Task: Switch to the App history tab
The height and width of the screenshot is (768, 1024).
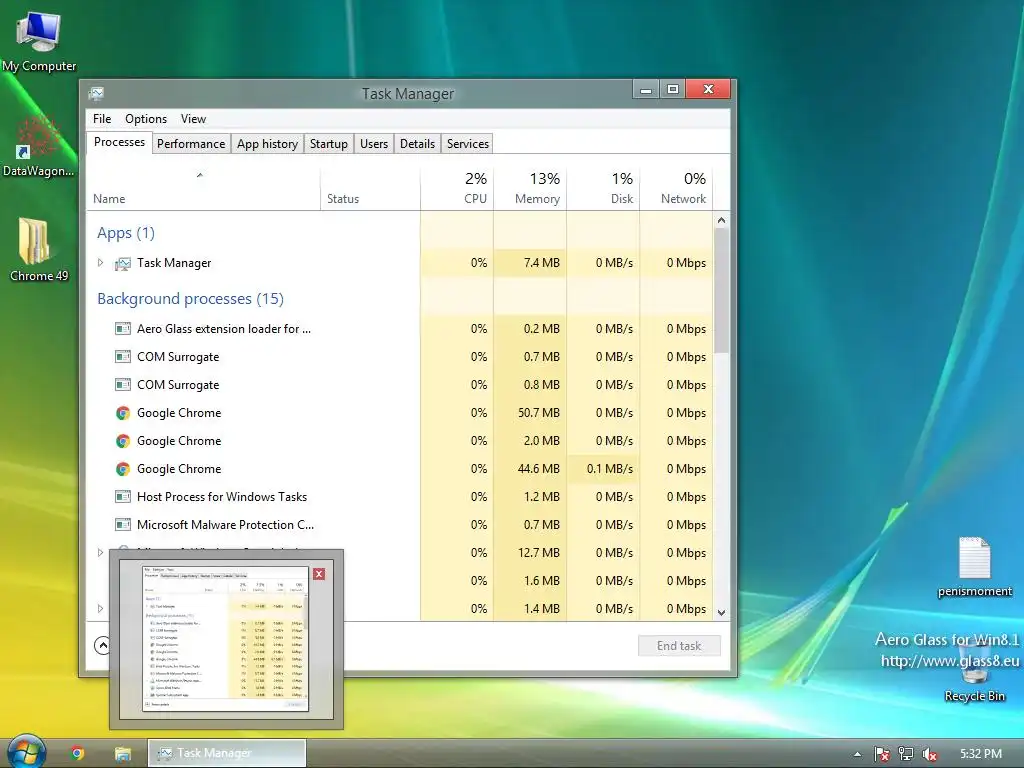Action: 267,144
